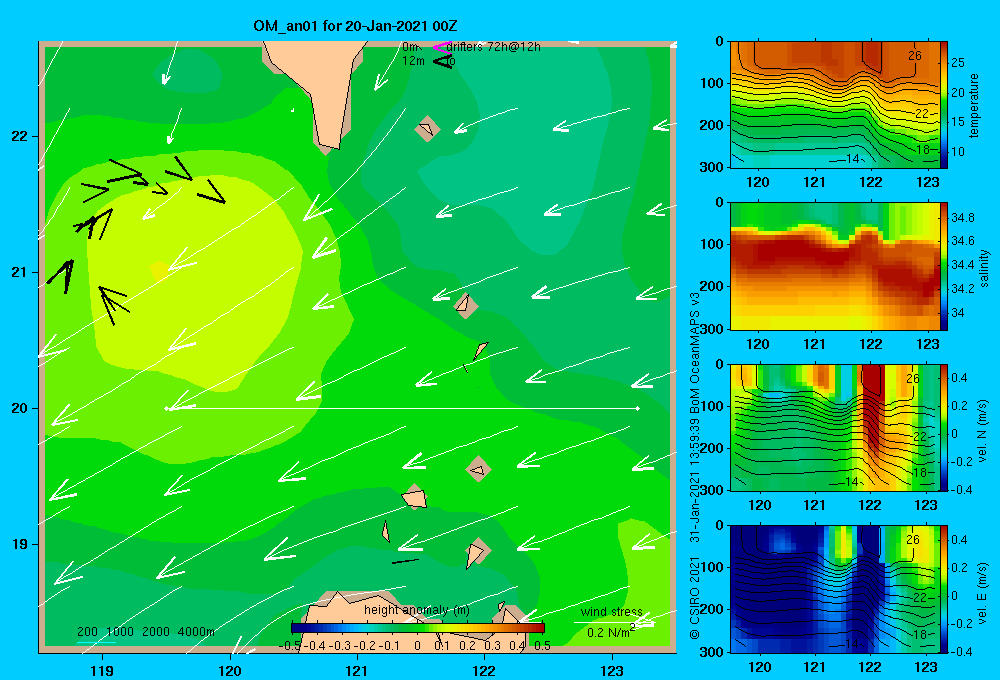Click the 'wind stress' legend label
Image resolution: width=1000 pixels, height=680 pixels.
tap(611, 612)
